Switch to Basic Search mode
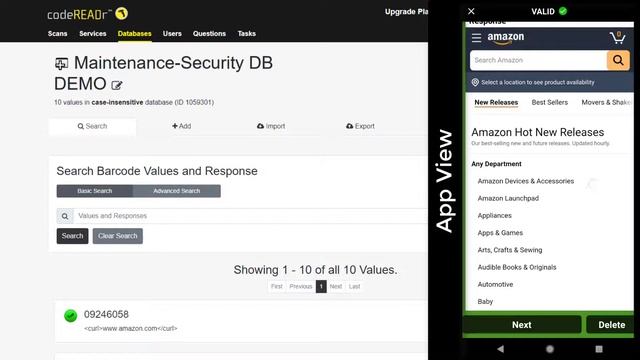 (95, 191)
